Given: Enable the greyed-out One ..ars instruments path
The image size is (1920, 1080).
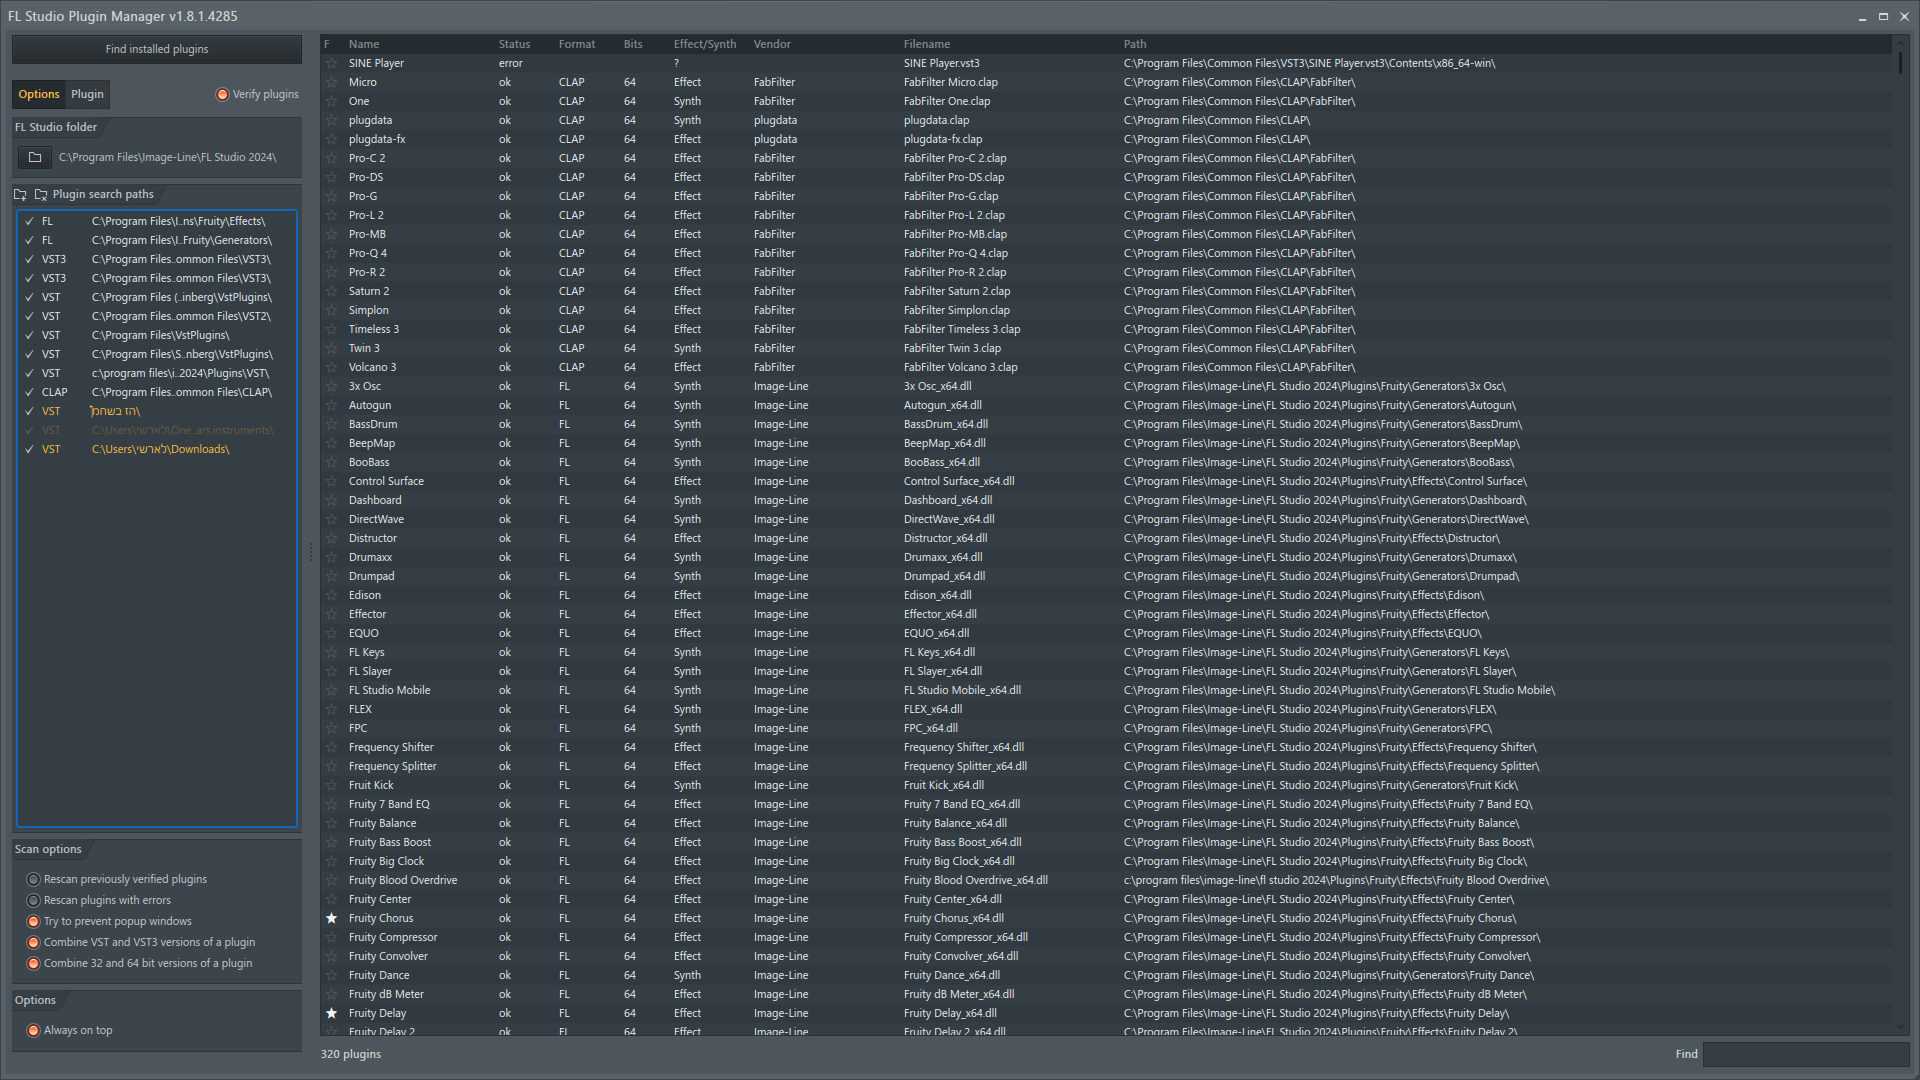Looking at the screenshot, I should point(29,430).
